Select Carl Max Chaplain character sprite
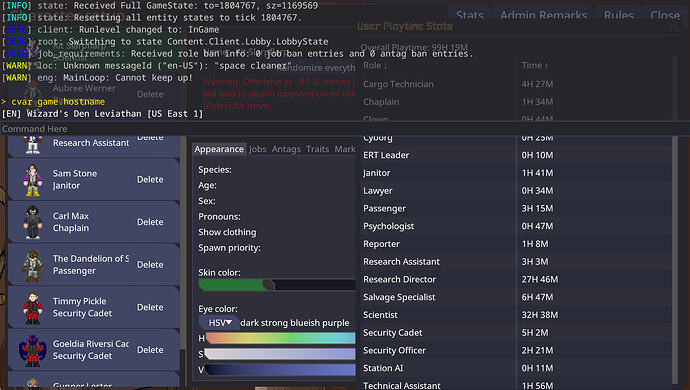 tap(33, 222)
